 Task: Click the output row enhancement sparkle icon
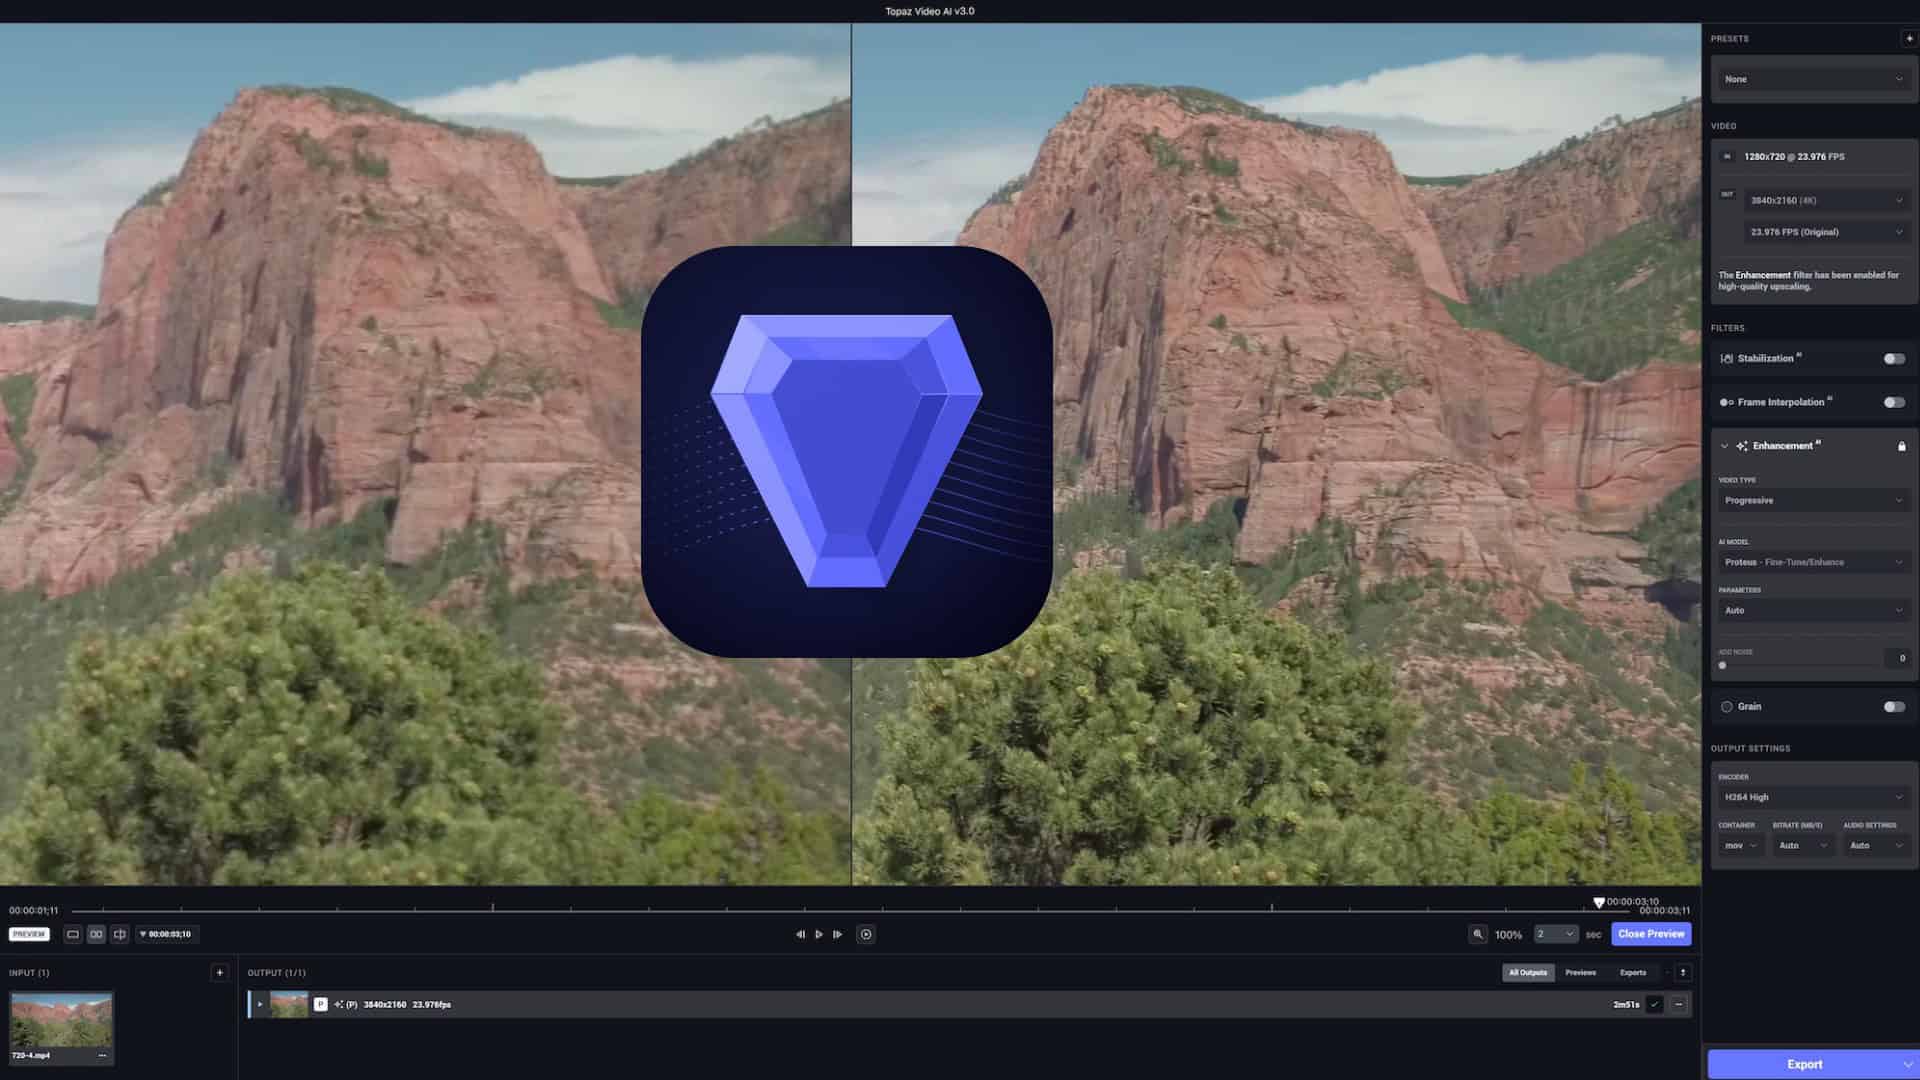click(339, 1004)
